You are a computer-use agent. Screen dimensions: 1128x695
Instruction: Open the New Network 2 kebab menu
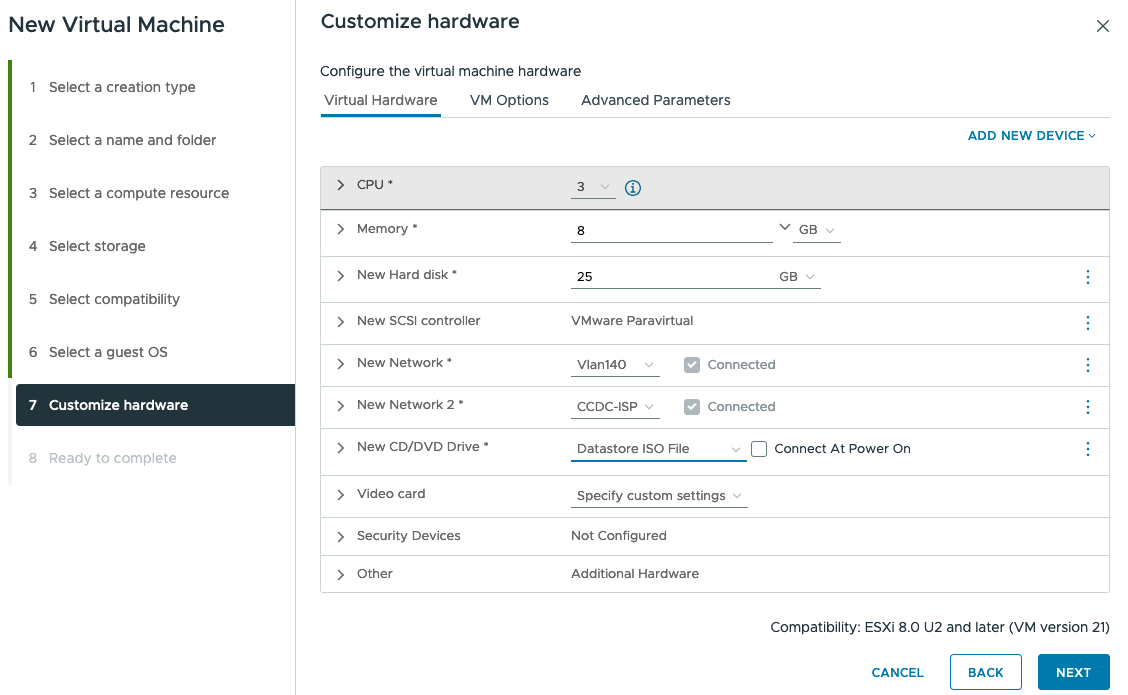tap(1088, 407)
